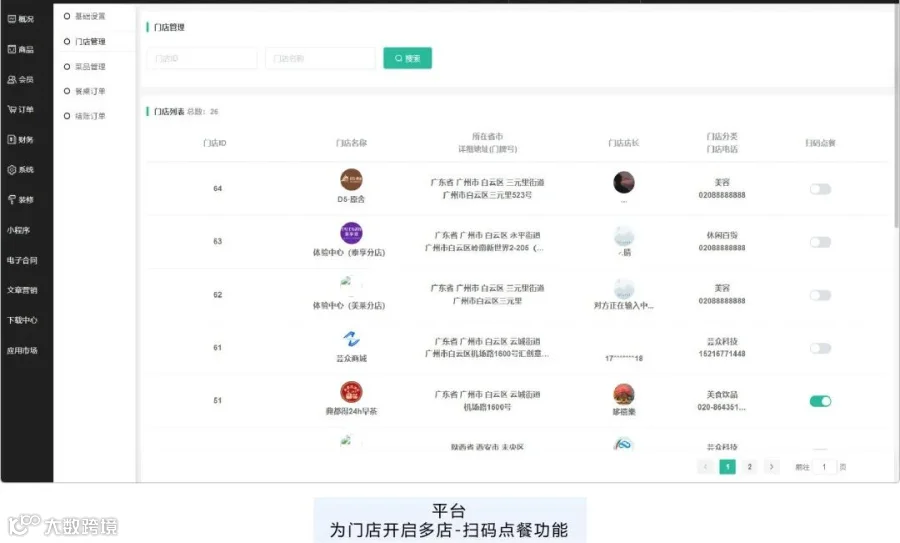Click the green 搜索 search button
Screen dimensions: 900x543
click(x=408, y=58)
